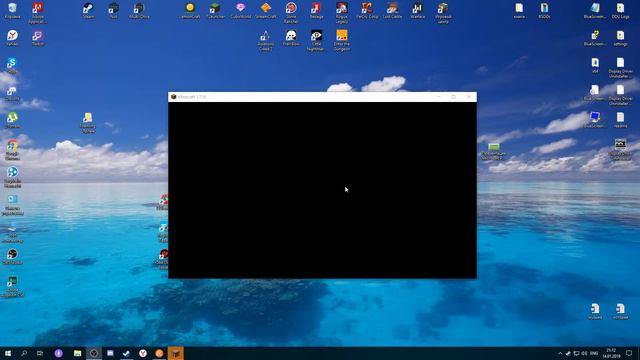Viewport: 640px width, 360px height.
Task: Open the StreamCraft desktop shortcut
Action: click(x=266, y=11)
